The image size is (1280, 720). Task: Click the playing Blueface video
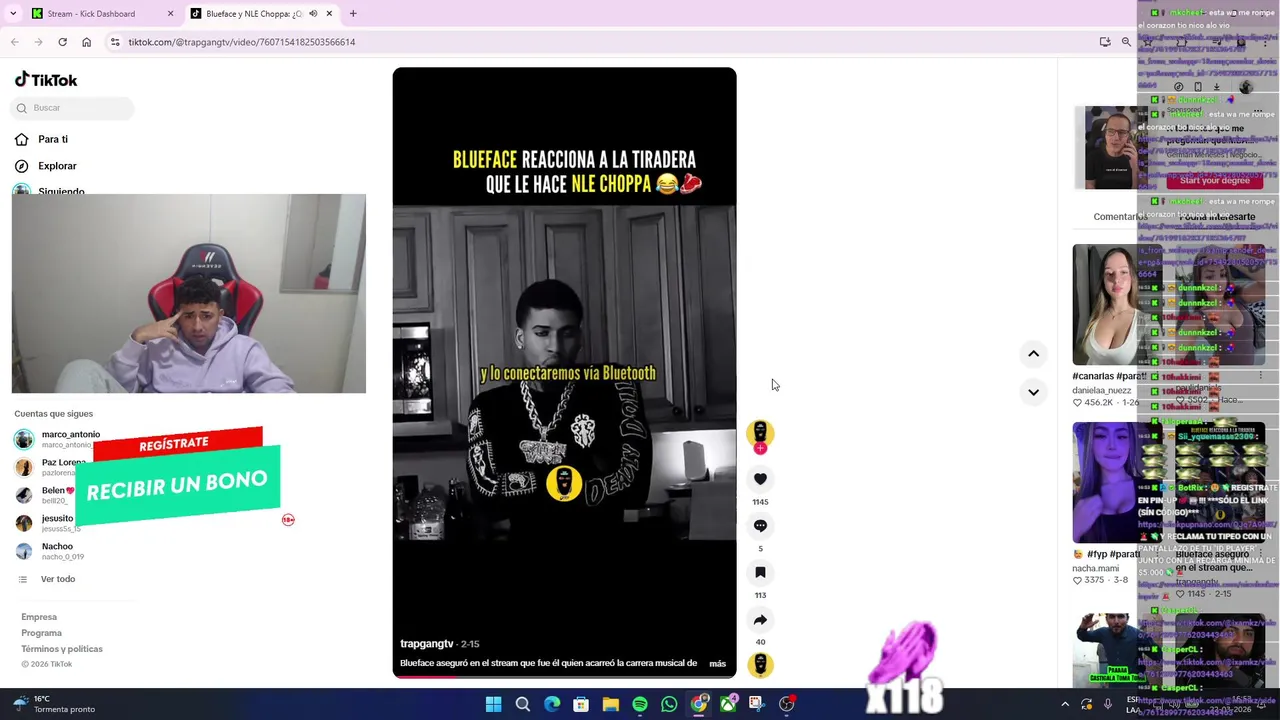point(564,372)
